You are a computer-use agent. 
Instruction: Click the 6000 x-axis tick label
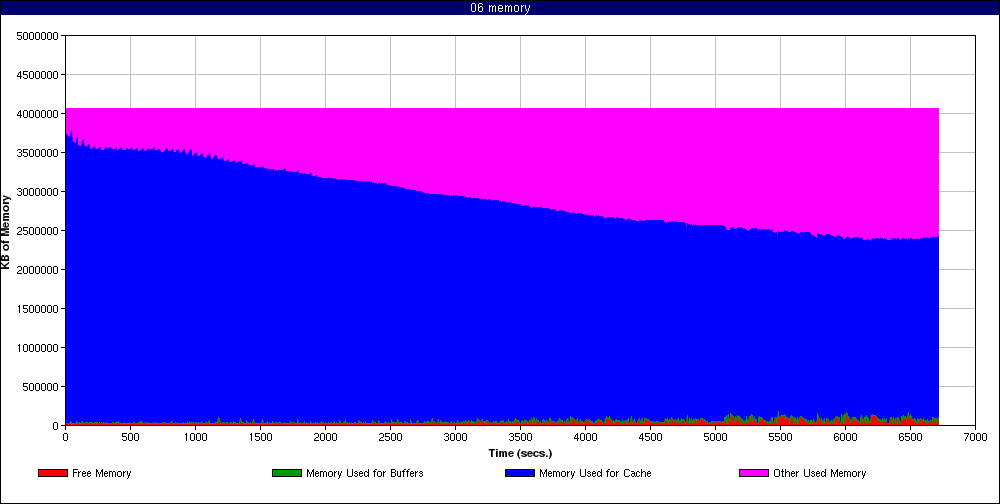[846, 437]
